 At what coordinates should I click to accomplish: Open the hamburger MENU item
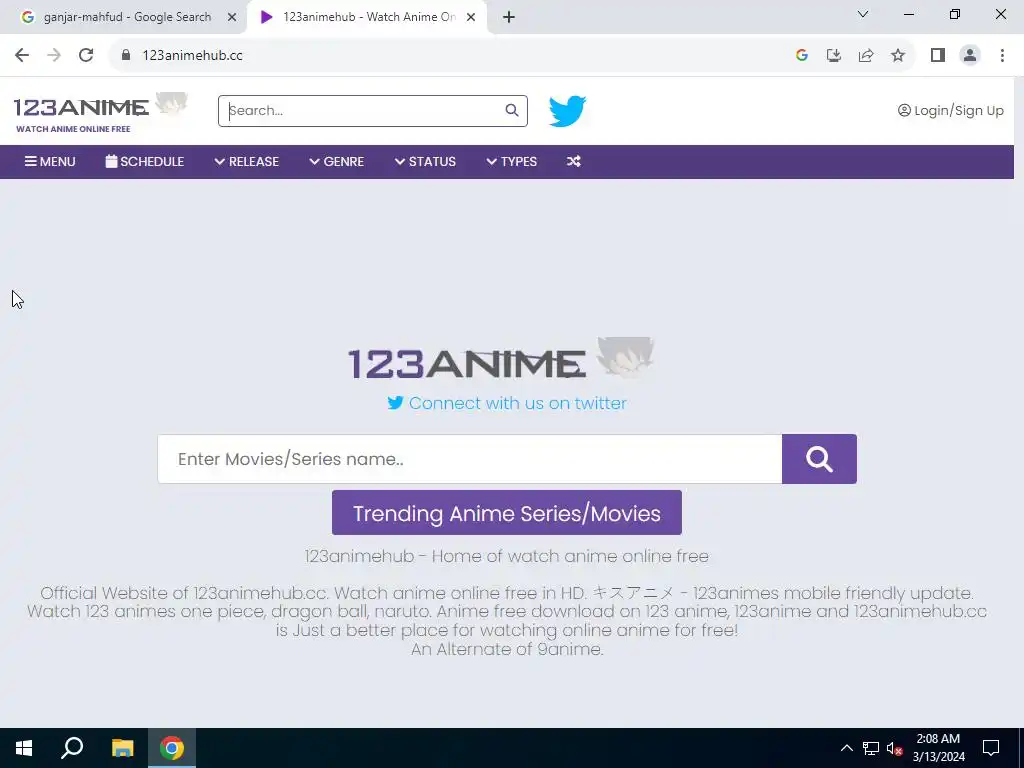tap(50, 161)
